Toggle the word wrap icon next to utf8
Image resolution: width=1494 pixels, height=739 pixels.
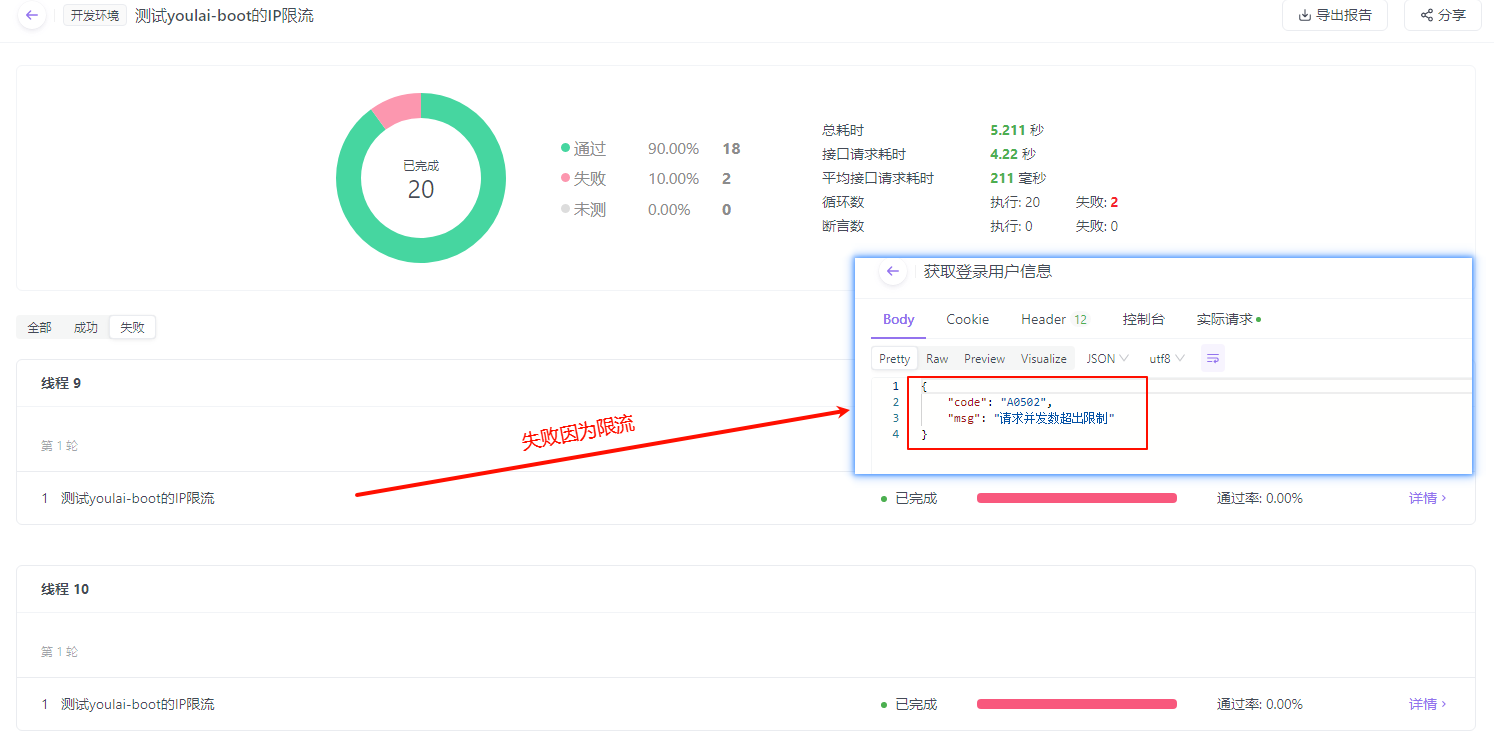point(1213,358)
